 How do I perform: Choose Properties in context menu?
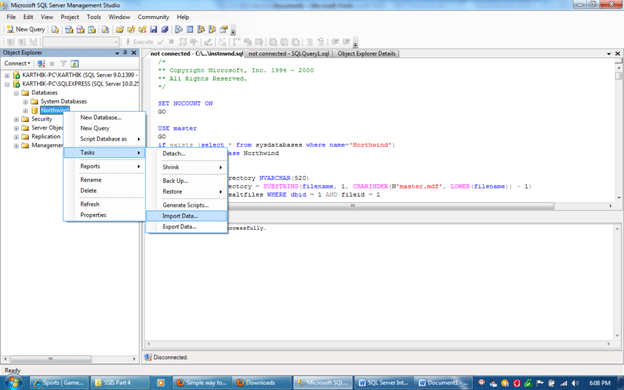click(x=104, y=215)
